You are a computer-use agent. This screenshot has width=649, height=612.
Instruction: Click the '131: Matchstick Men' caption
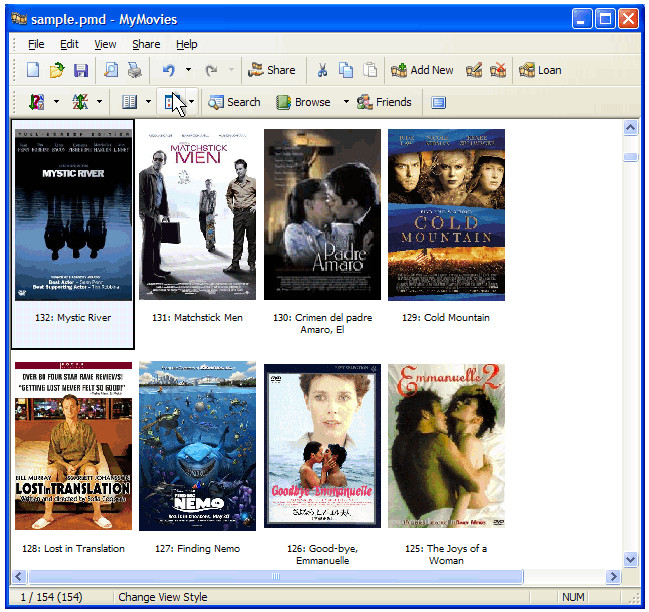197,317
